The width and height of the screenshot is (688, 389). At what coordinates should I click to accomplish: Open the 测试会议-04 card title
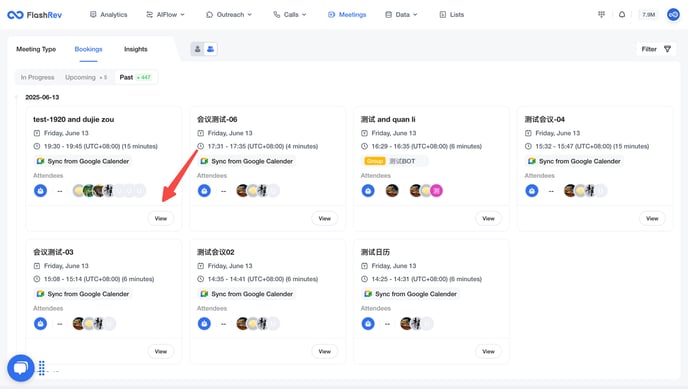click(x=545, y=119)
